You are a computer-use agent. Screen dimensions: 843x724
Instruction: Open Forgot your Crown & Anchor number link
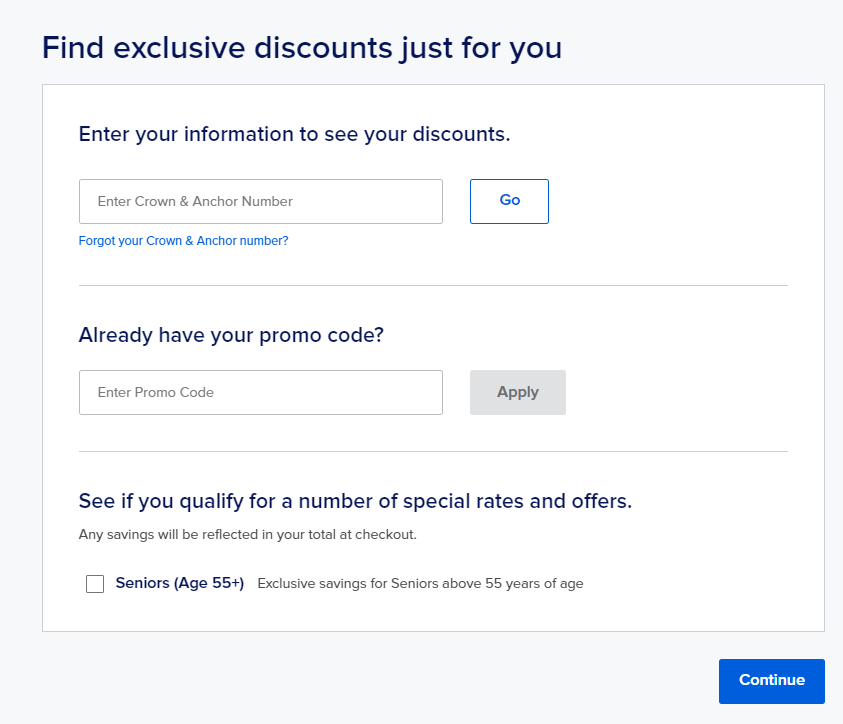click(x=183, y=241)
